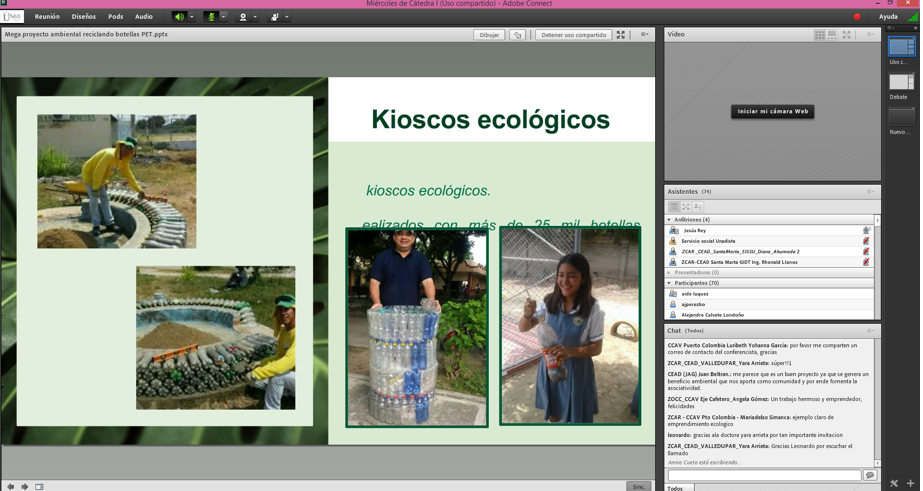Viewport: 923px width, 491px height.
Task: Click the chat messages scrollbar
Action: tap(878, 403)
